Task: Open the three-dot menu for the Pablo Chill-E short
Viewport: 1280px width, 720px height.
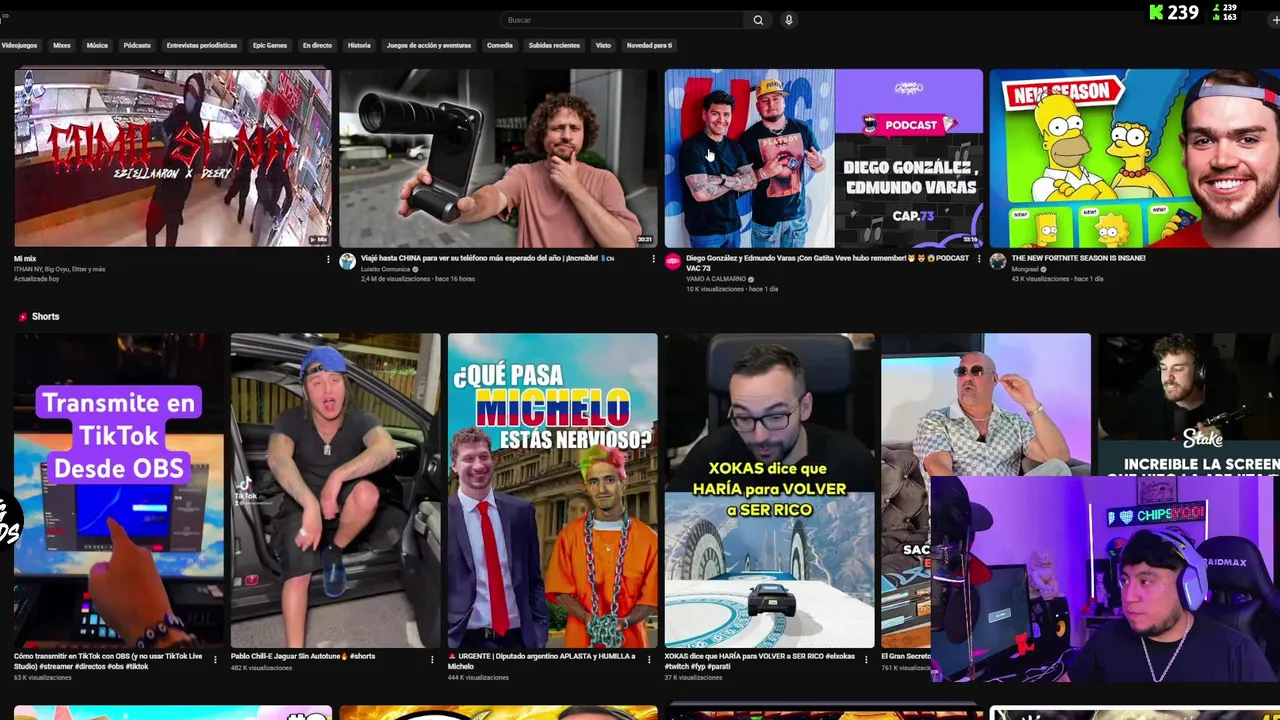Action: pyautogui.click(x=432, y=659)
